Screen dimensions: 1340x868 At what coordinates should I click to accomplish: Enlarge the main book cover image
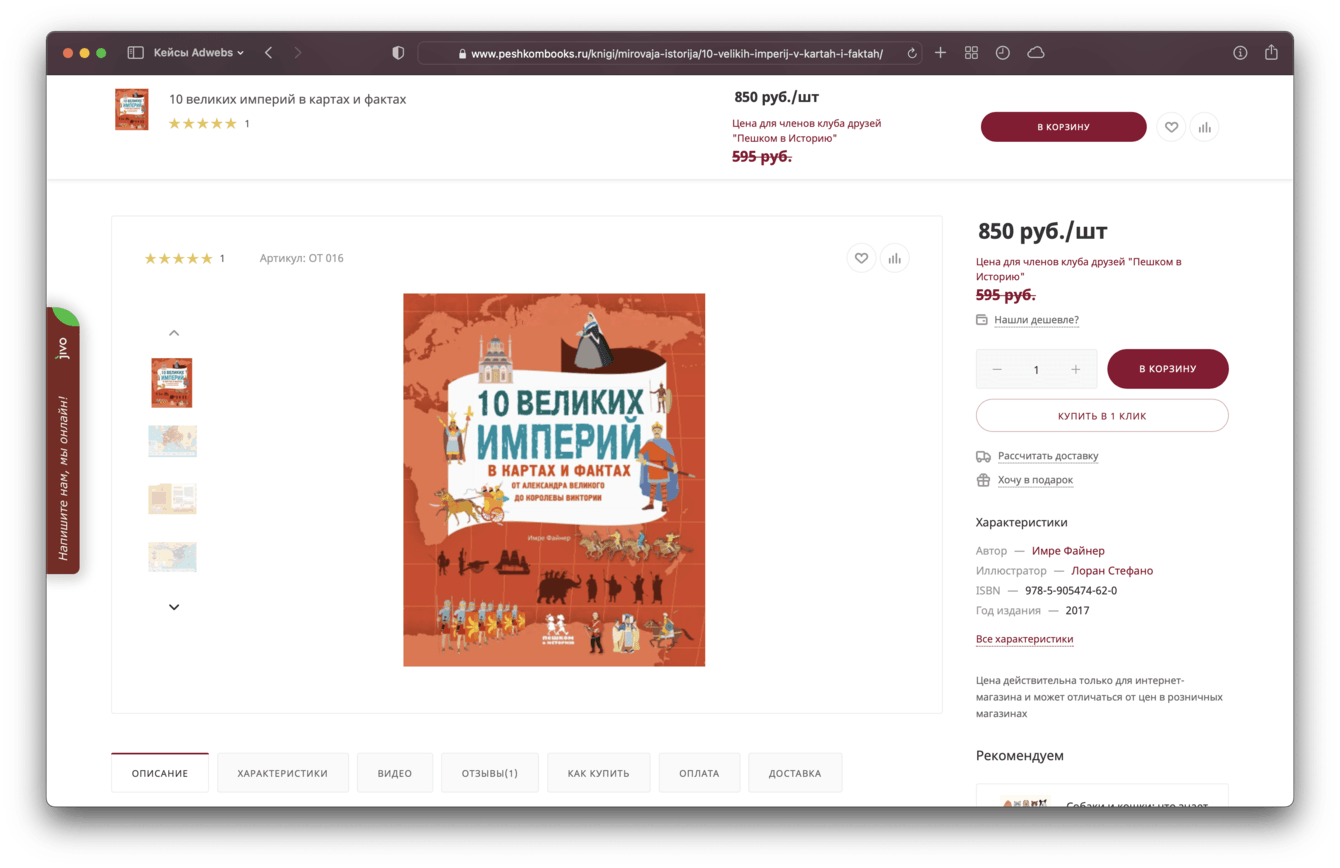pyautogui.click(x=554, y=480)
